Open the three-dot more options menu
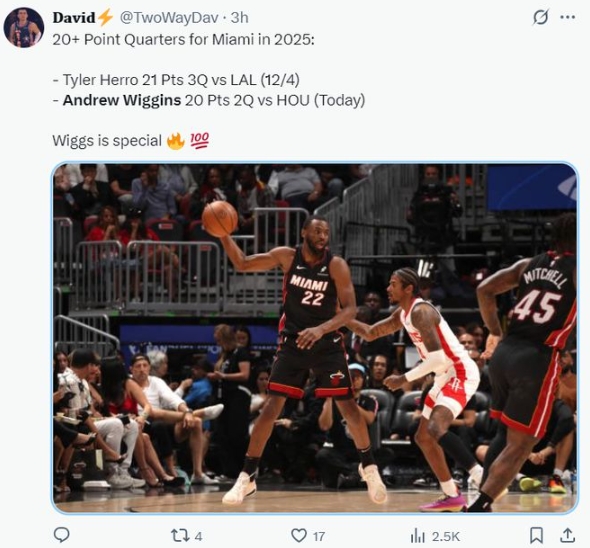This screenshot has height=548, width=590. [x=568, y=17]
